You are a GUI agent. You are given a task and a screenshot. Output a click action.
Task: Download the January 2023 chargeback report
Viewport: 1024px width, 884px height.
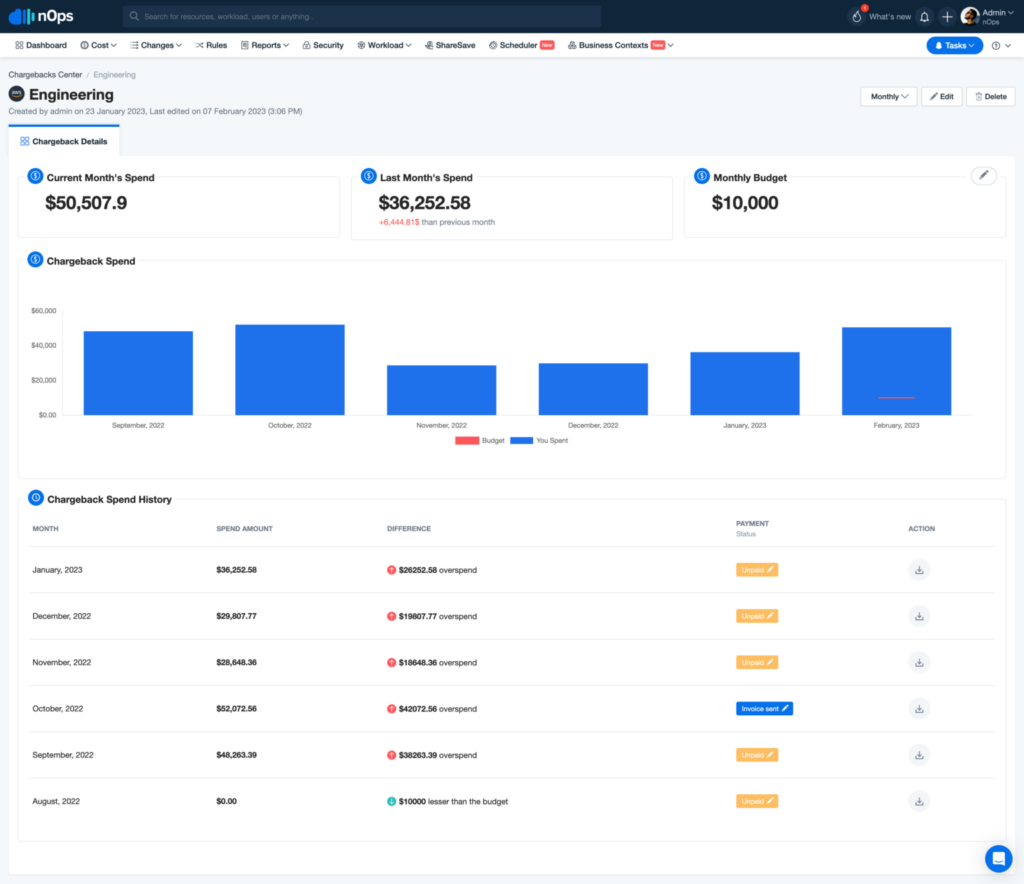[919, 569]
